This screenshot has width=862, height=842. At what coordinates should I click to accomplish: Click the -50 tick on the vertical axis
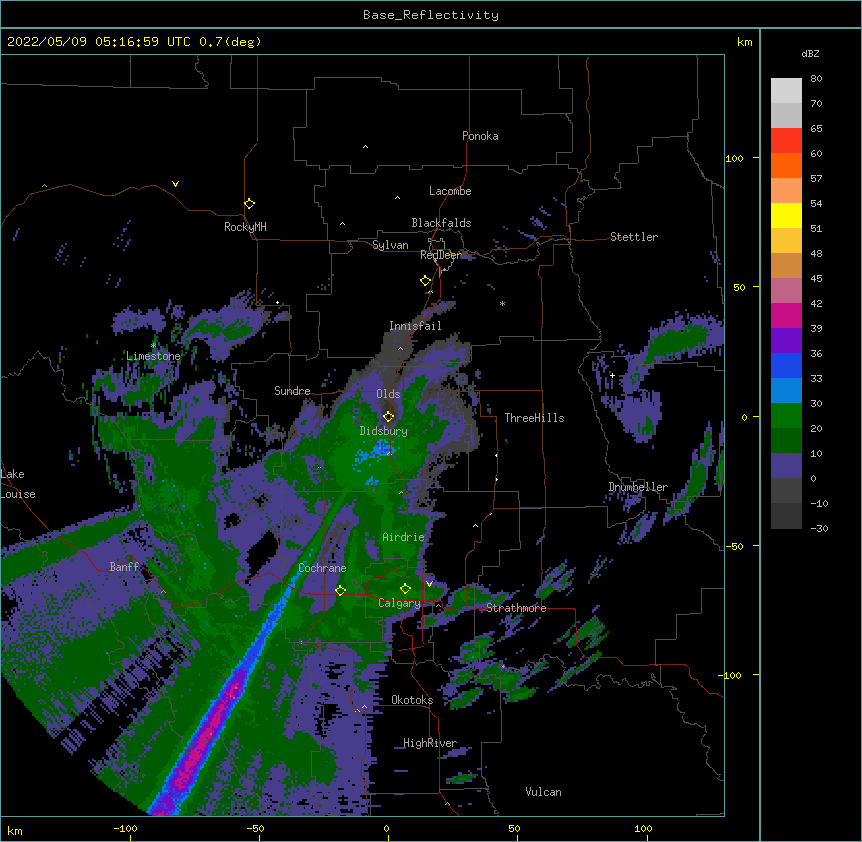(734, 546)
